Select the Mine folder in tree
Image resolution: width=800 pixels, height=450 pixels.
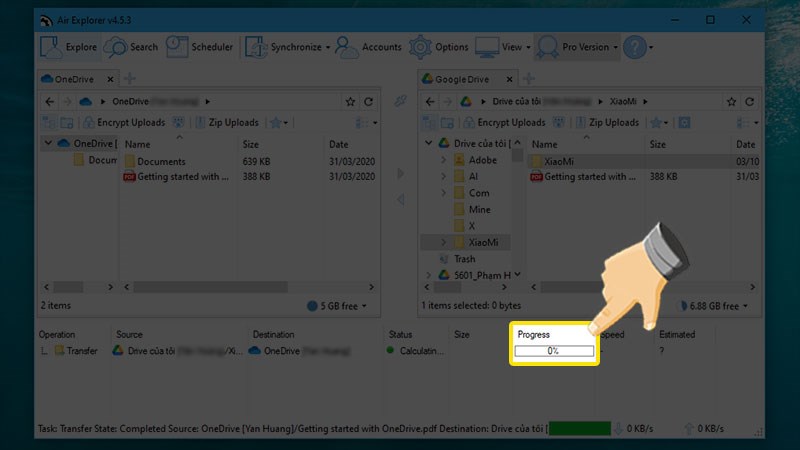472,209
